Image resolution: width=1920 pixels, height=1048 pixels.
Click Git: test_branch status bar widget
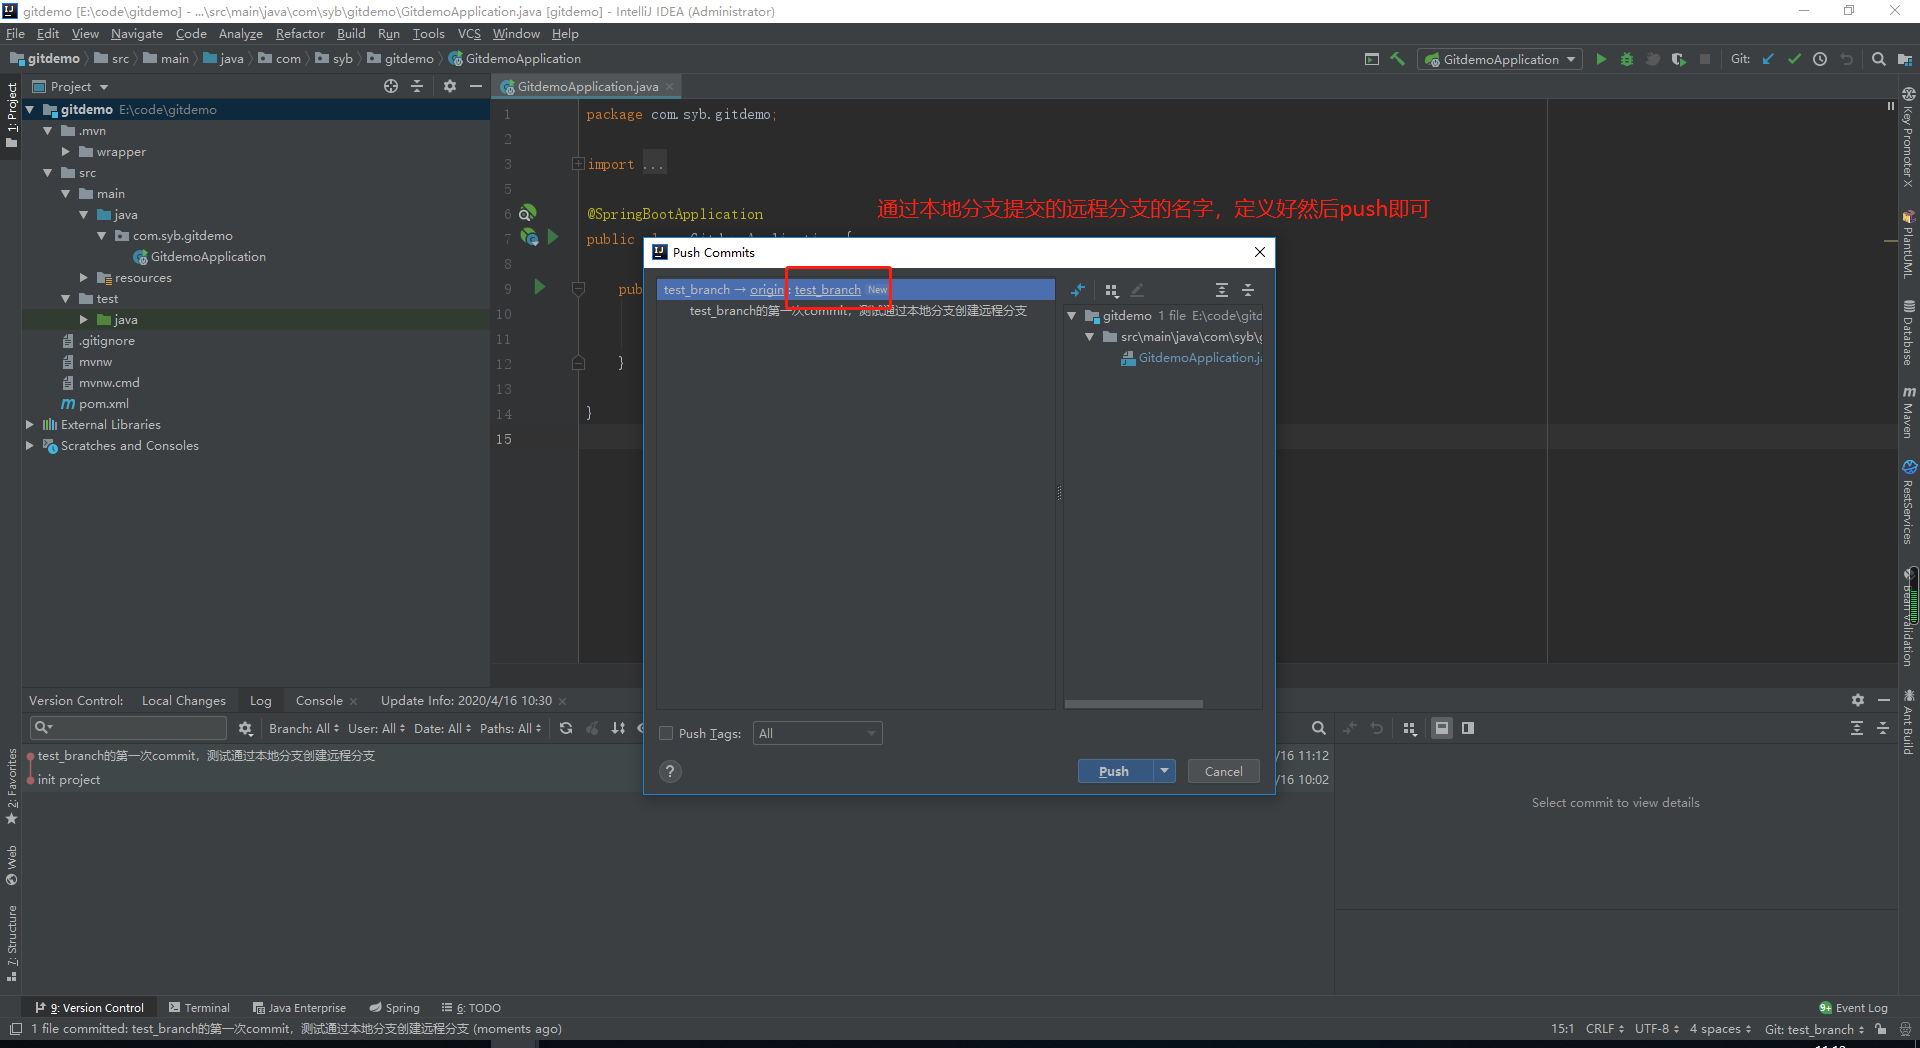point(1814,1029)
